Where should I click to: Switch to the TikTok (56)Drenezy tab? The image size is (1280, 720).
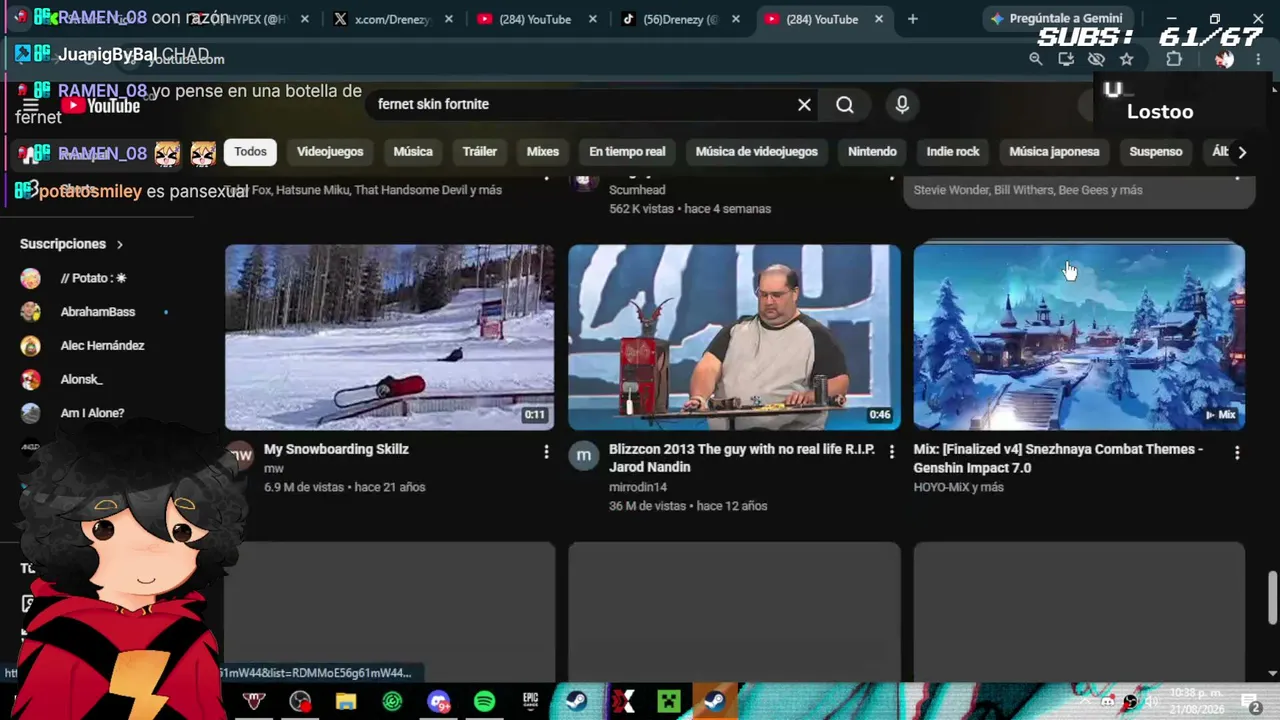point(680,19)
